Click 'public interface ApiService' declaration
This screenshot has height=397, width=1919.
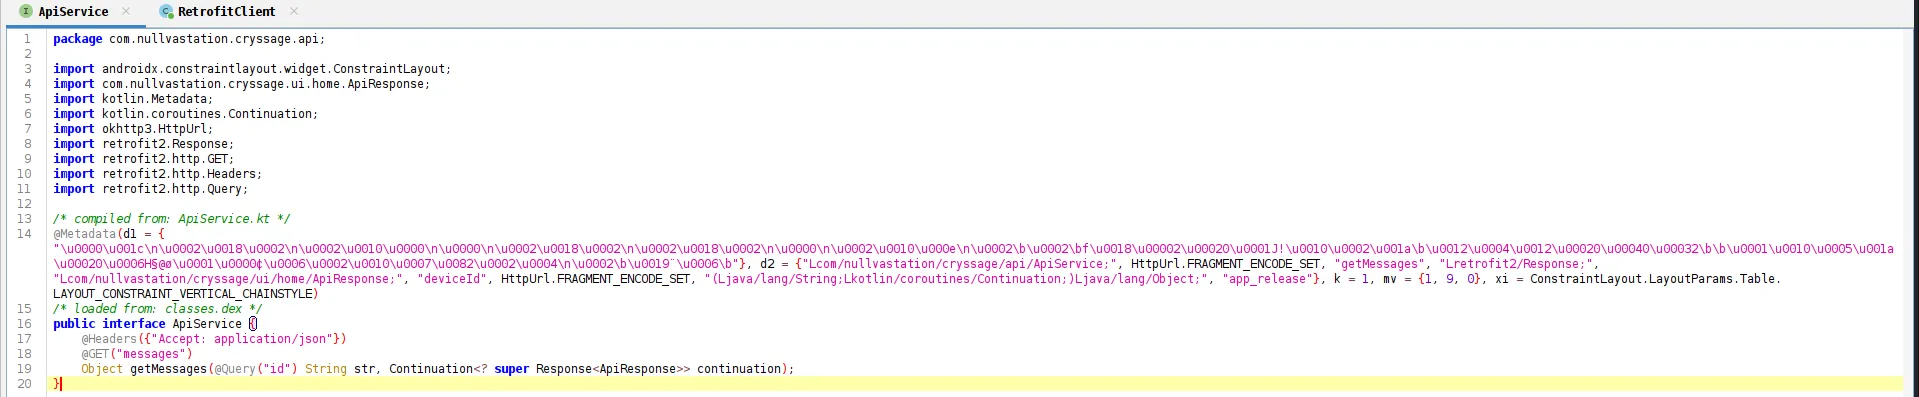tap(147, 324)
